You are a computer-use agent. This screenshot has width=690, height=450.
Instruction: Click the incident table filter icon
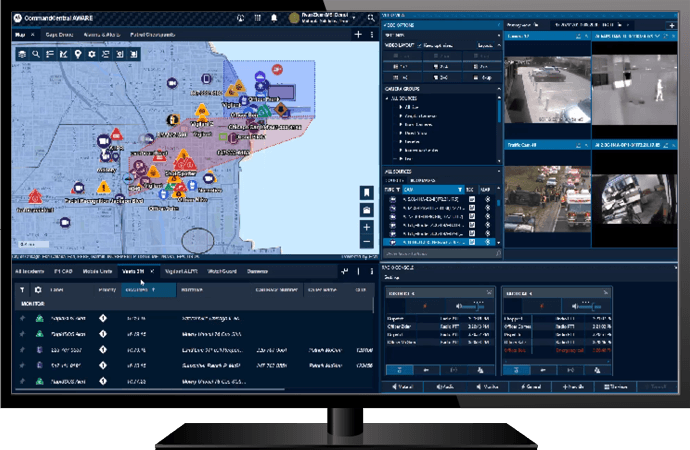pos(22,290)
